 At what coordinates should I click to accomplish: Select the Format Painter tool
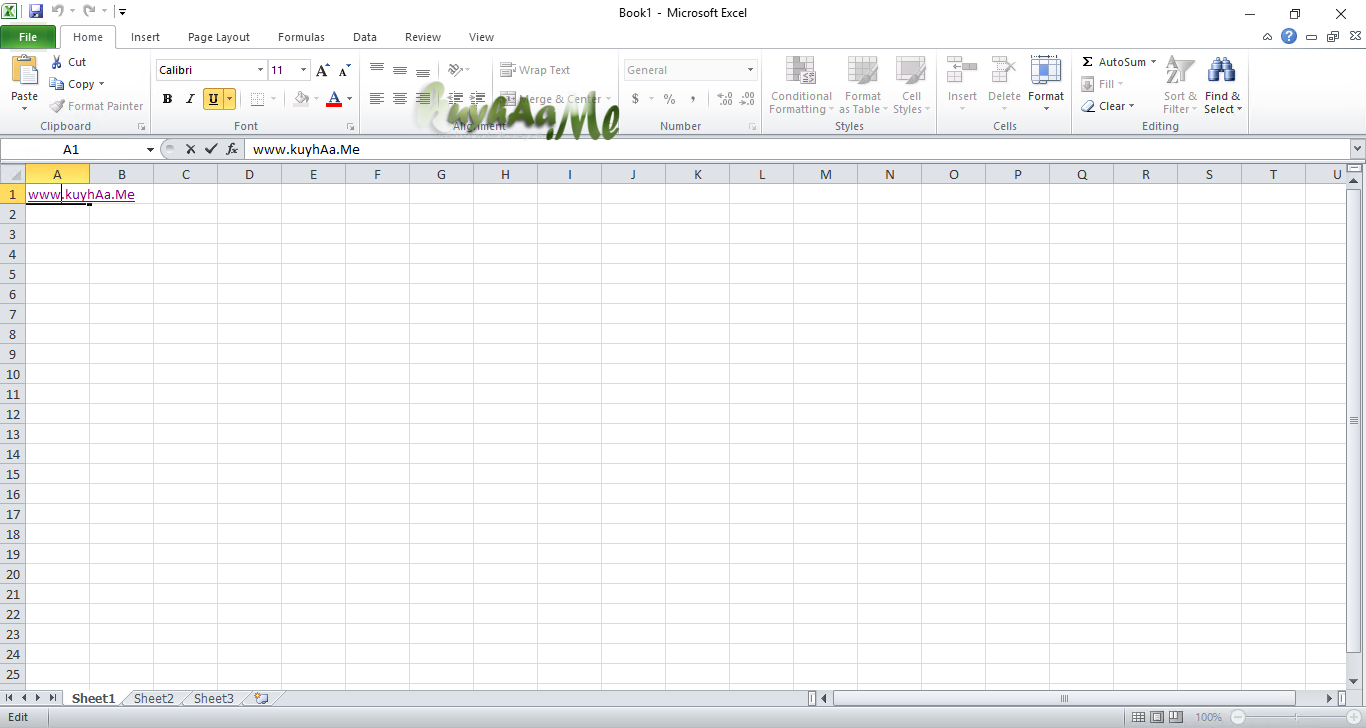click(96, 106)
